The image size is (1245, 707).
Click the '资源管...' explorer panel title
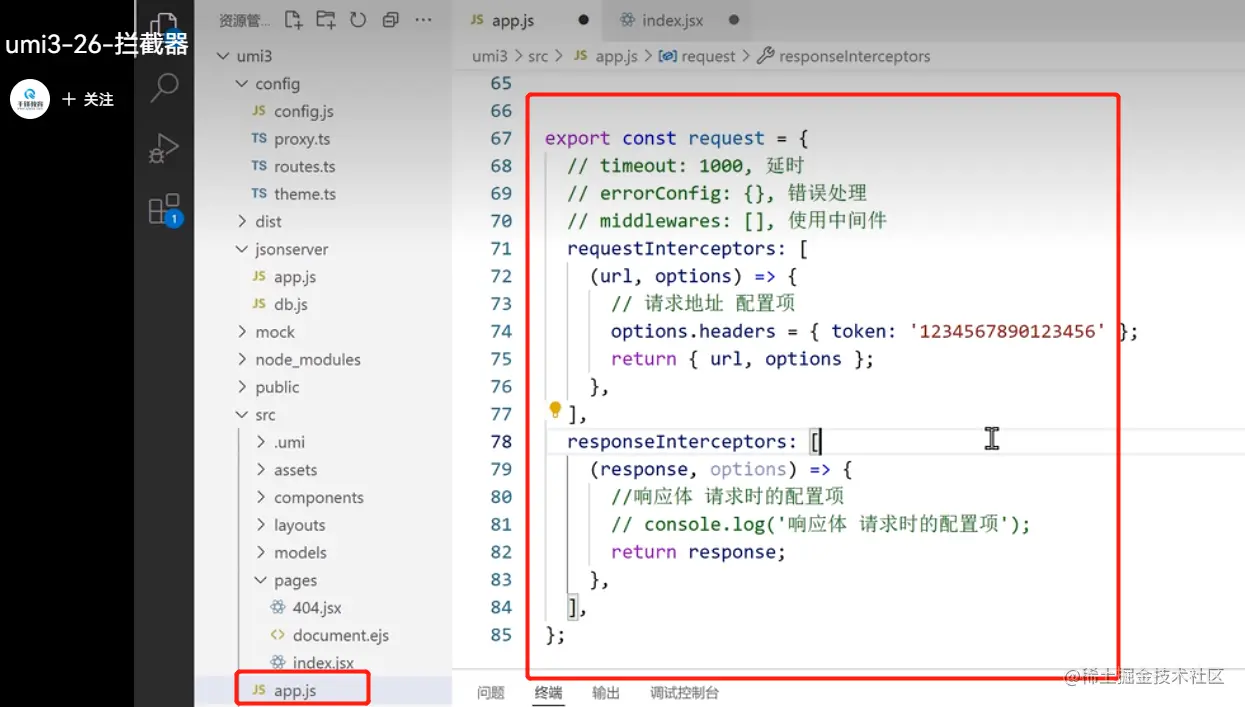pyautogui.click(x=244, y=19)
